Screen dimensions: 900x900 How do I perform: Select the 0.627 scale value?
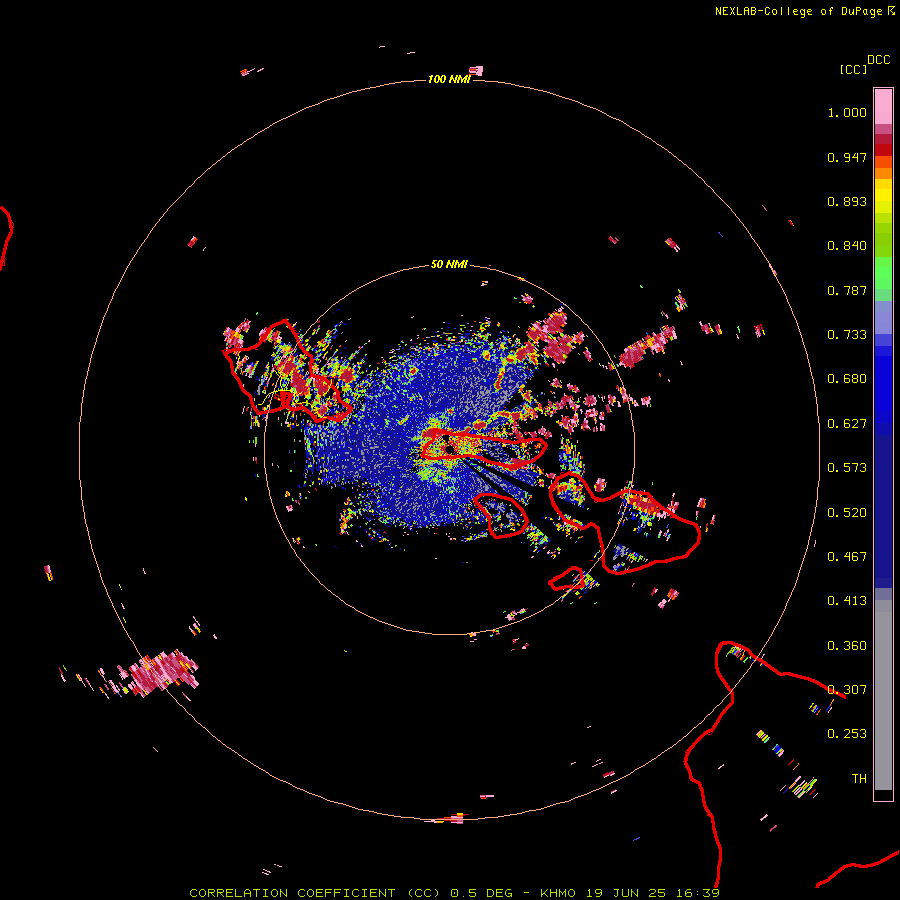(847, 424)
